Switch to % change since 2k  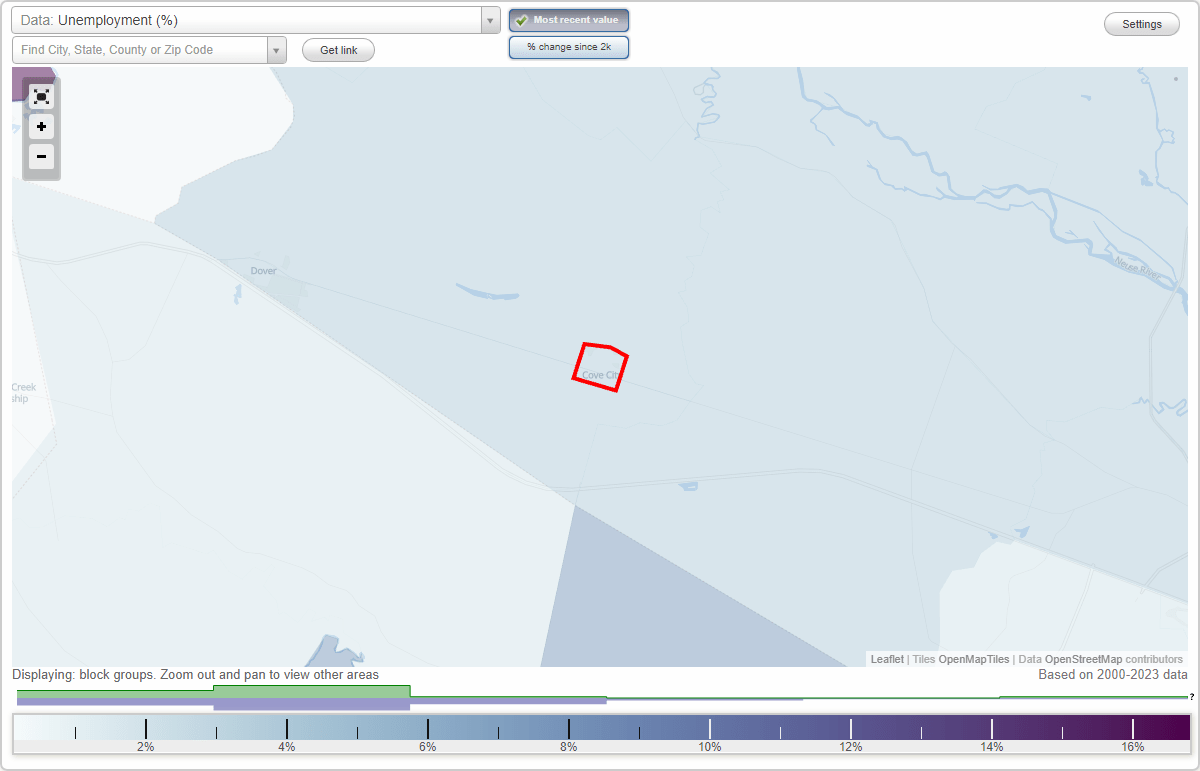[569, 47]
